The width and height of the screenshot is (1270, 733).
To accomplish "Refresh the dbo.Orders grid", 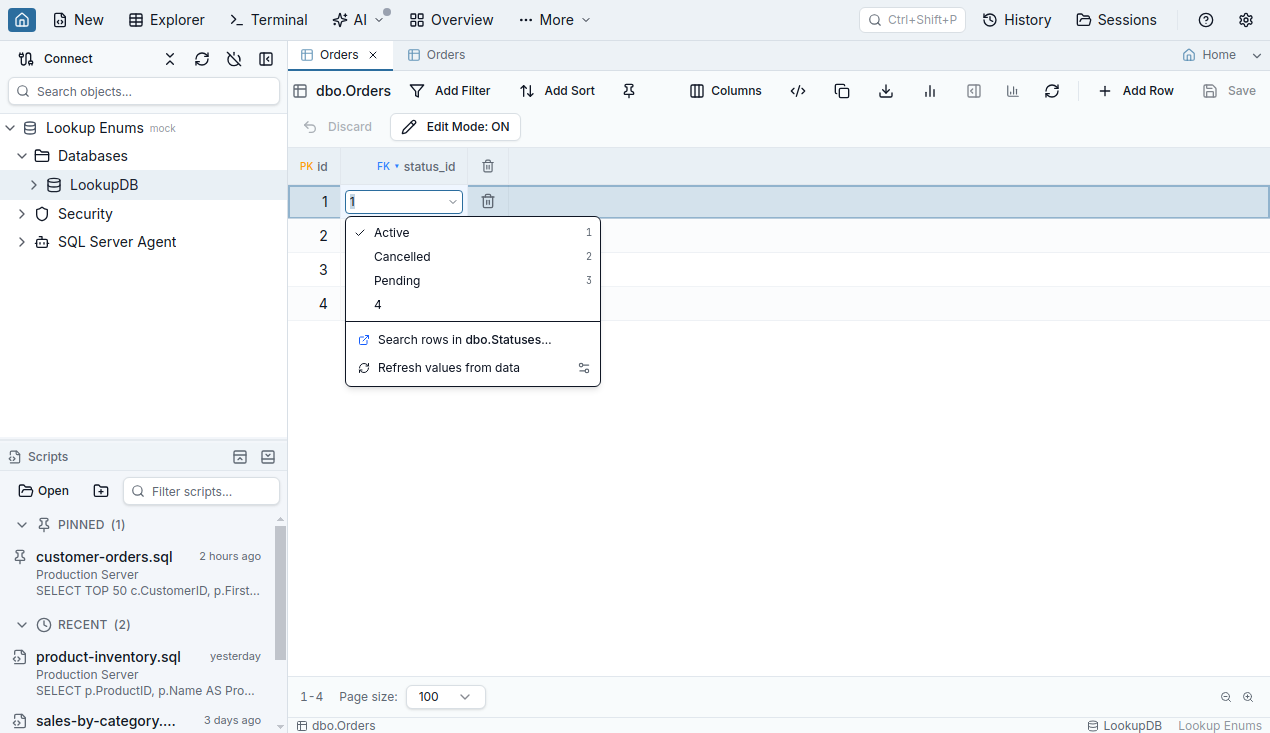I will click(x=1052, y=91).
